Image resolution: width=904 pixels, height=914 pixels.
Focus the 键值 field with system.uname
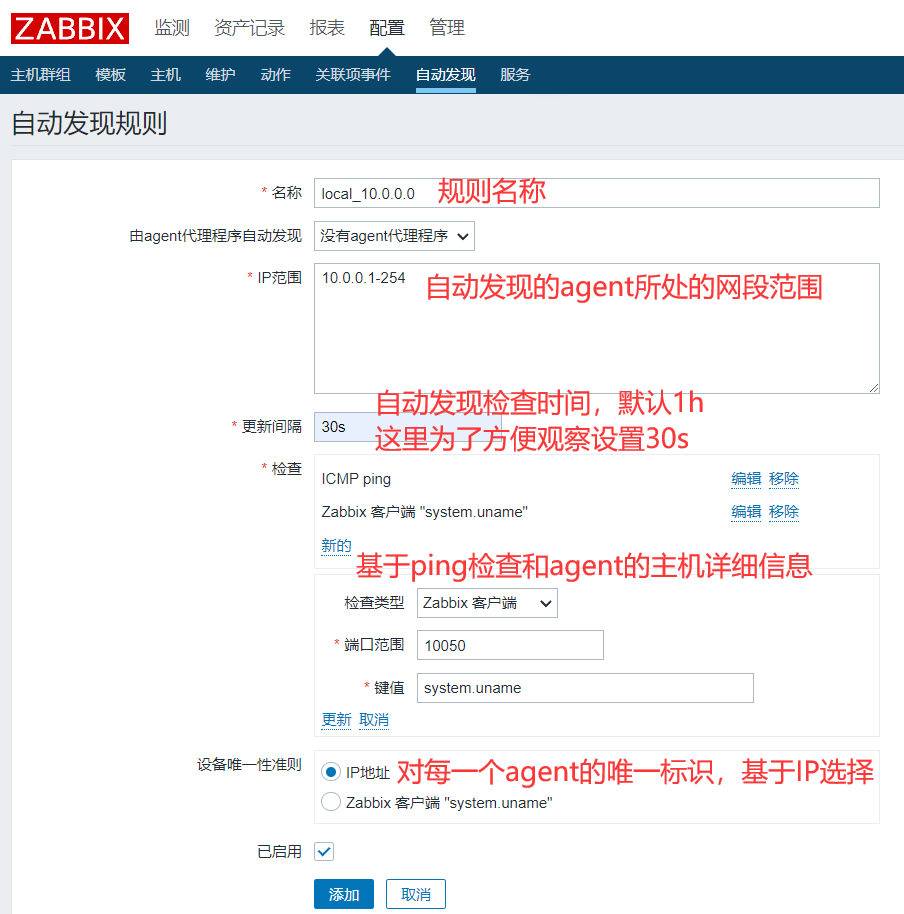pos(585,688)
